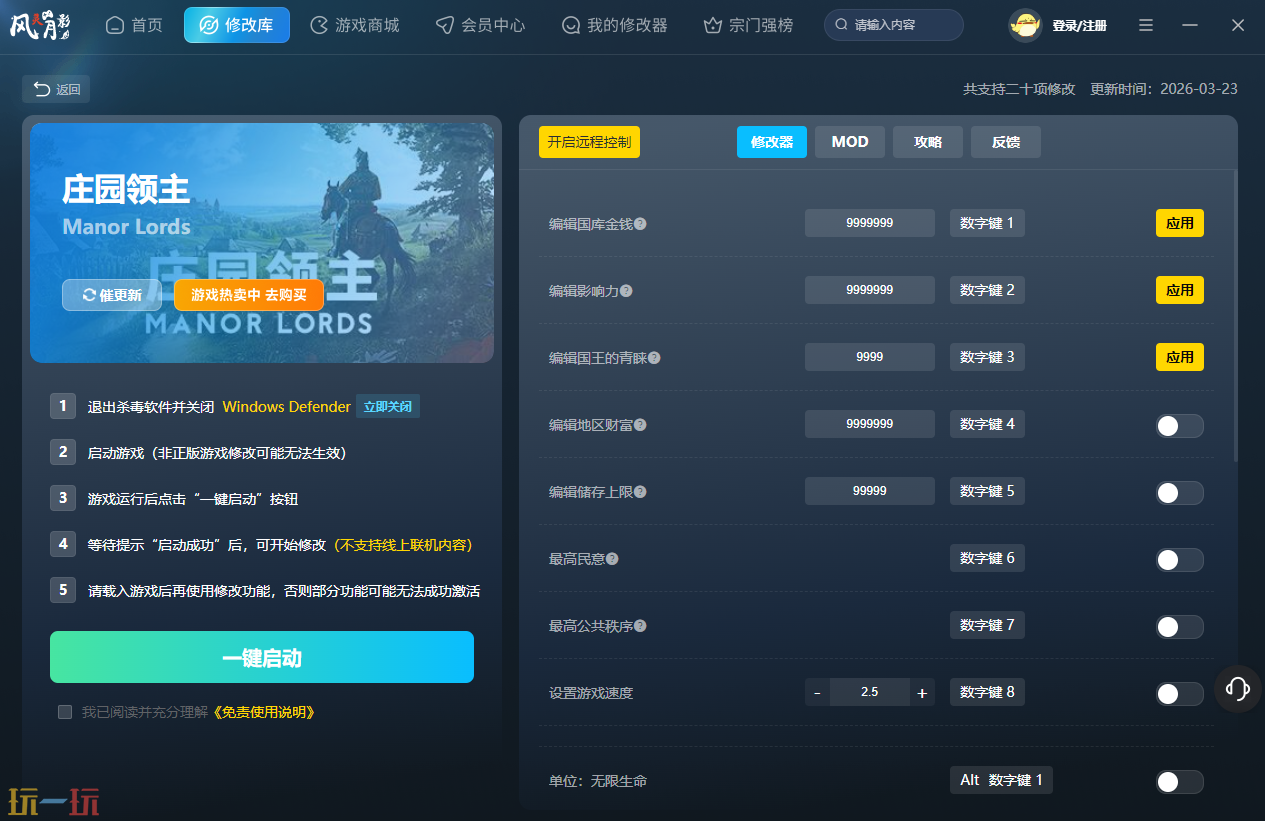This screenshot has width=1265, height=821.
Task: Click the 催更新 button
Action: 112,295
